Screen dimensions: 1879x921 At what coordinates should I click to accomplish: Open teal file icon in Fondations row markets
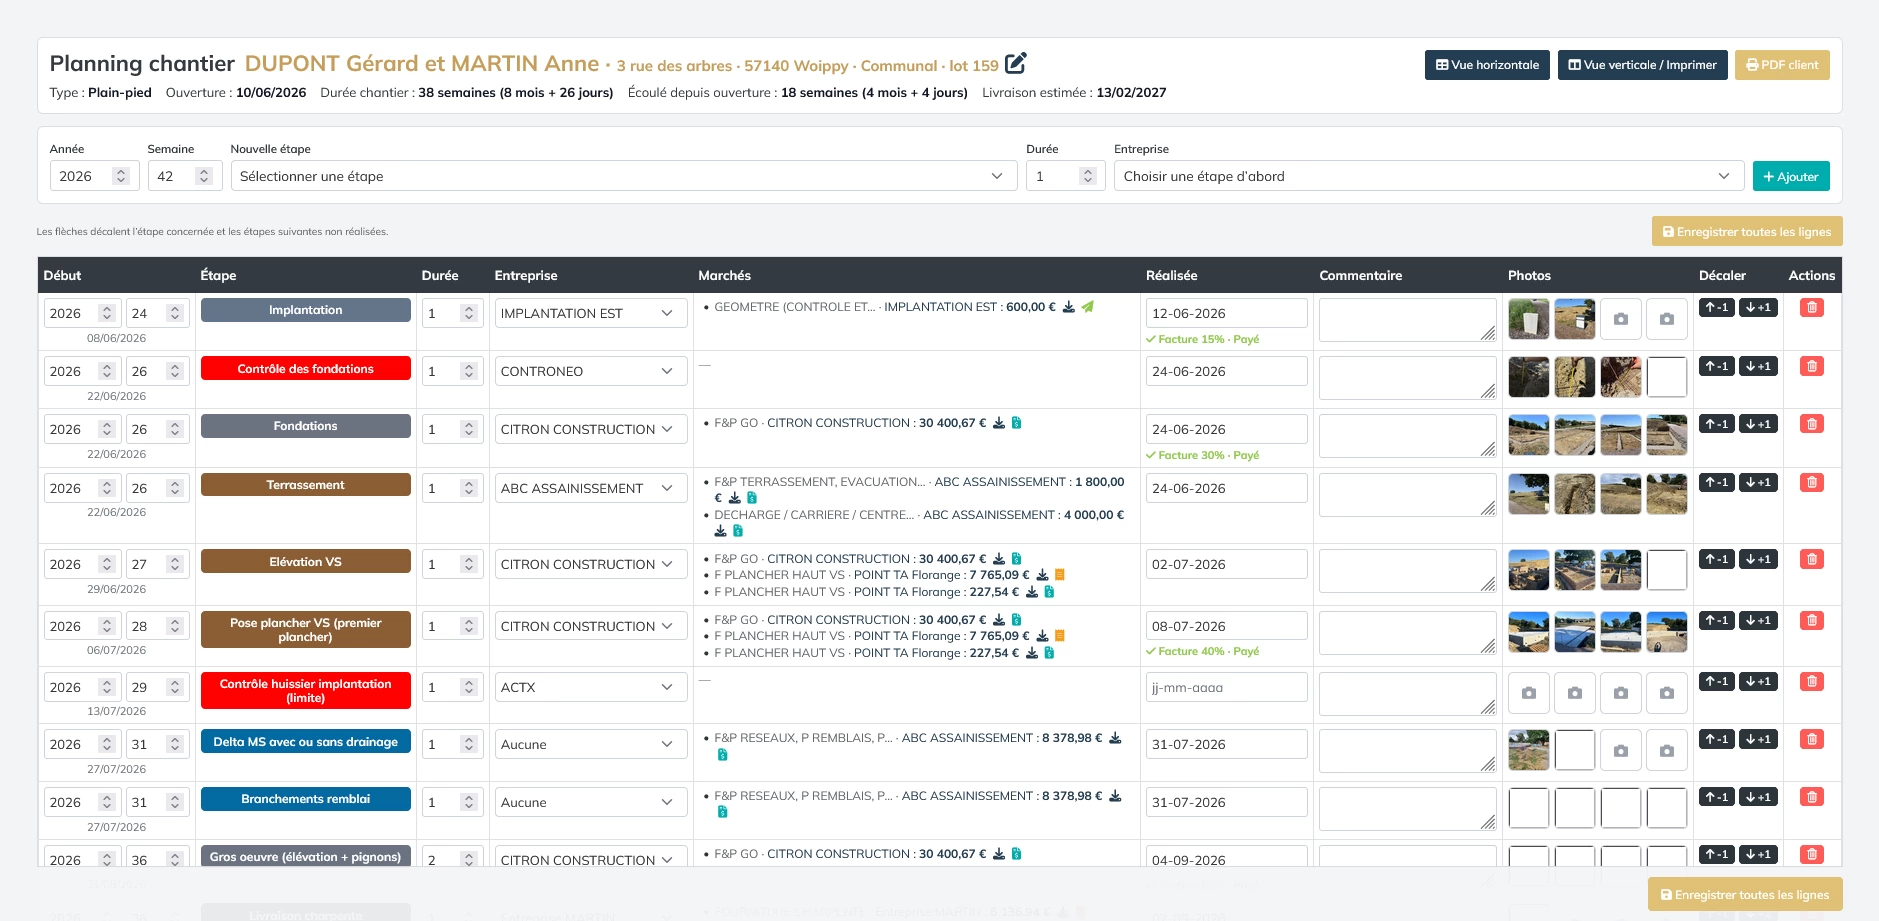1016,423
